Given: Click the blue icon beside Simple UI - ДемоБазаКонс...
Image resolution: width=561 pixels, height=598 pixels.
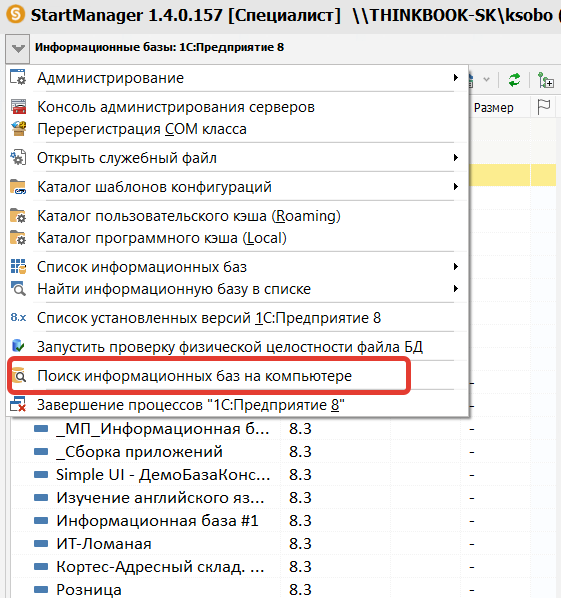Looking at the screenshot, I should (x=41, y=474).
